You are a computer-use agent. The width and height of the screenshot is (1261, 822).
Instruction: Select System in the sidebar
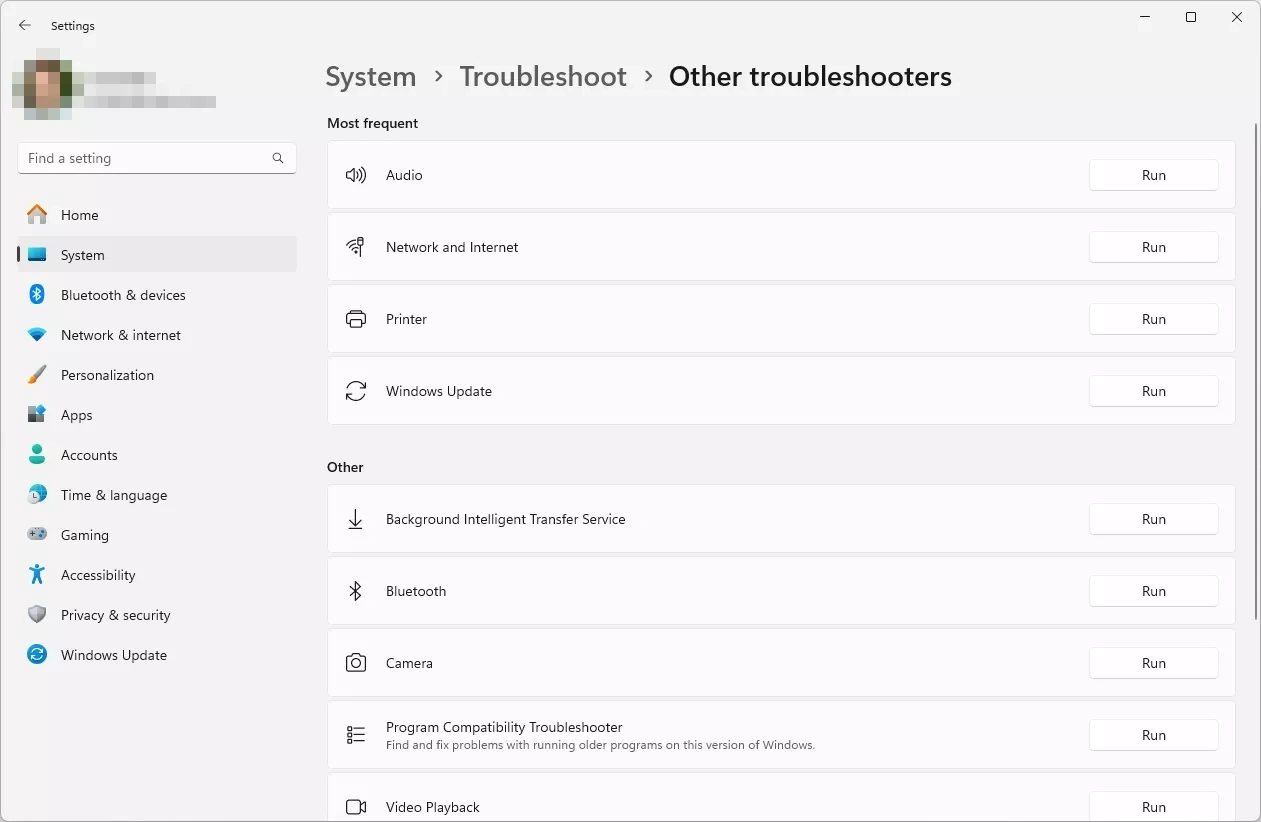(157, 255)
